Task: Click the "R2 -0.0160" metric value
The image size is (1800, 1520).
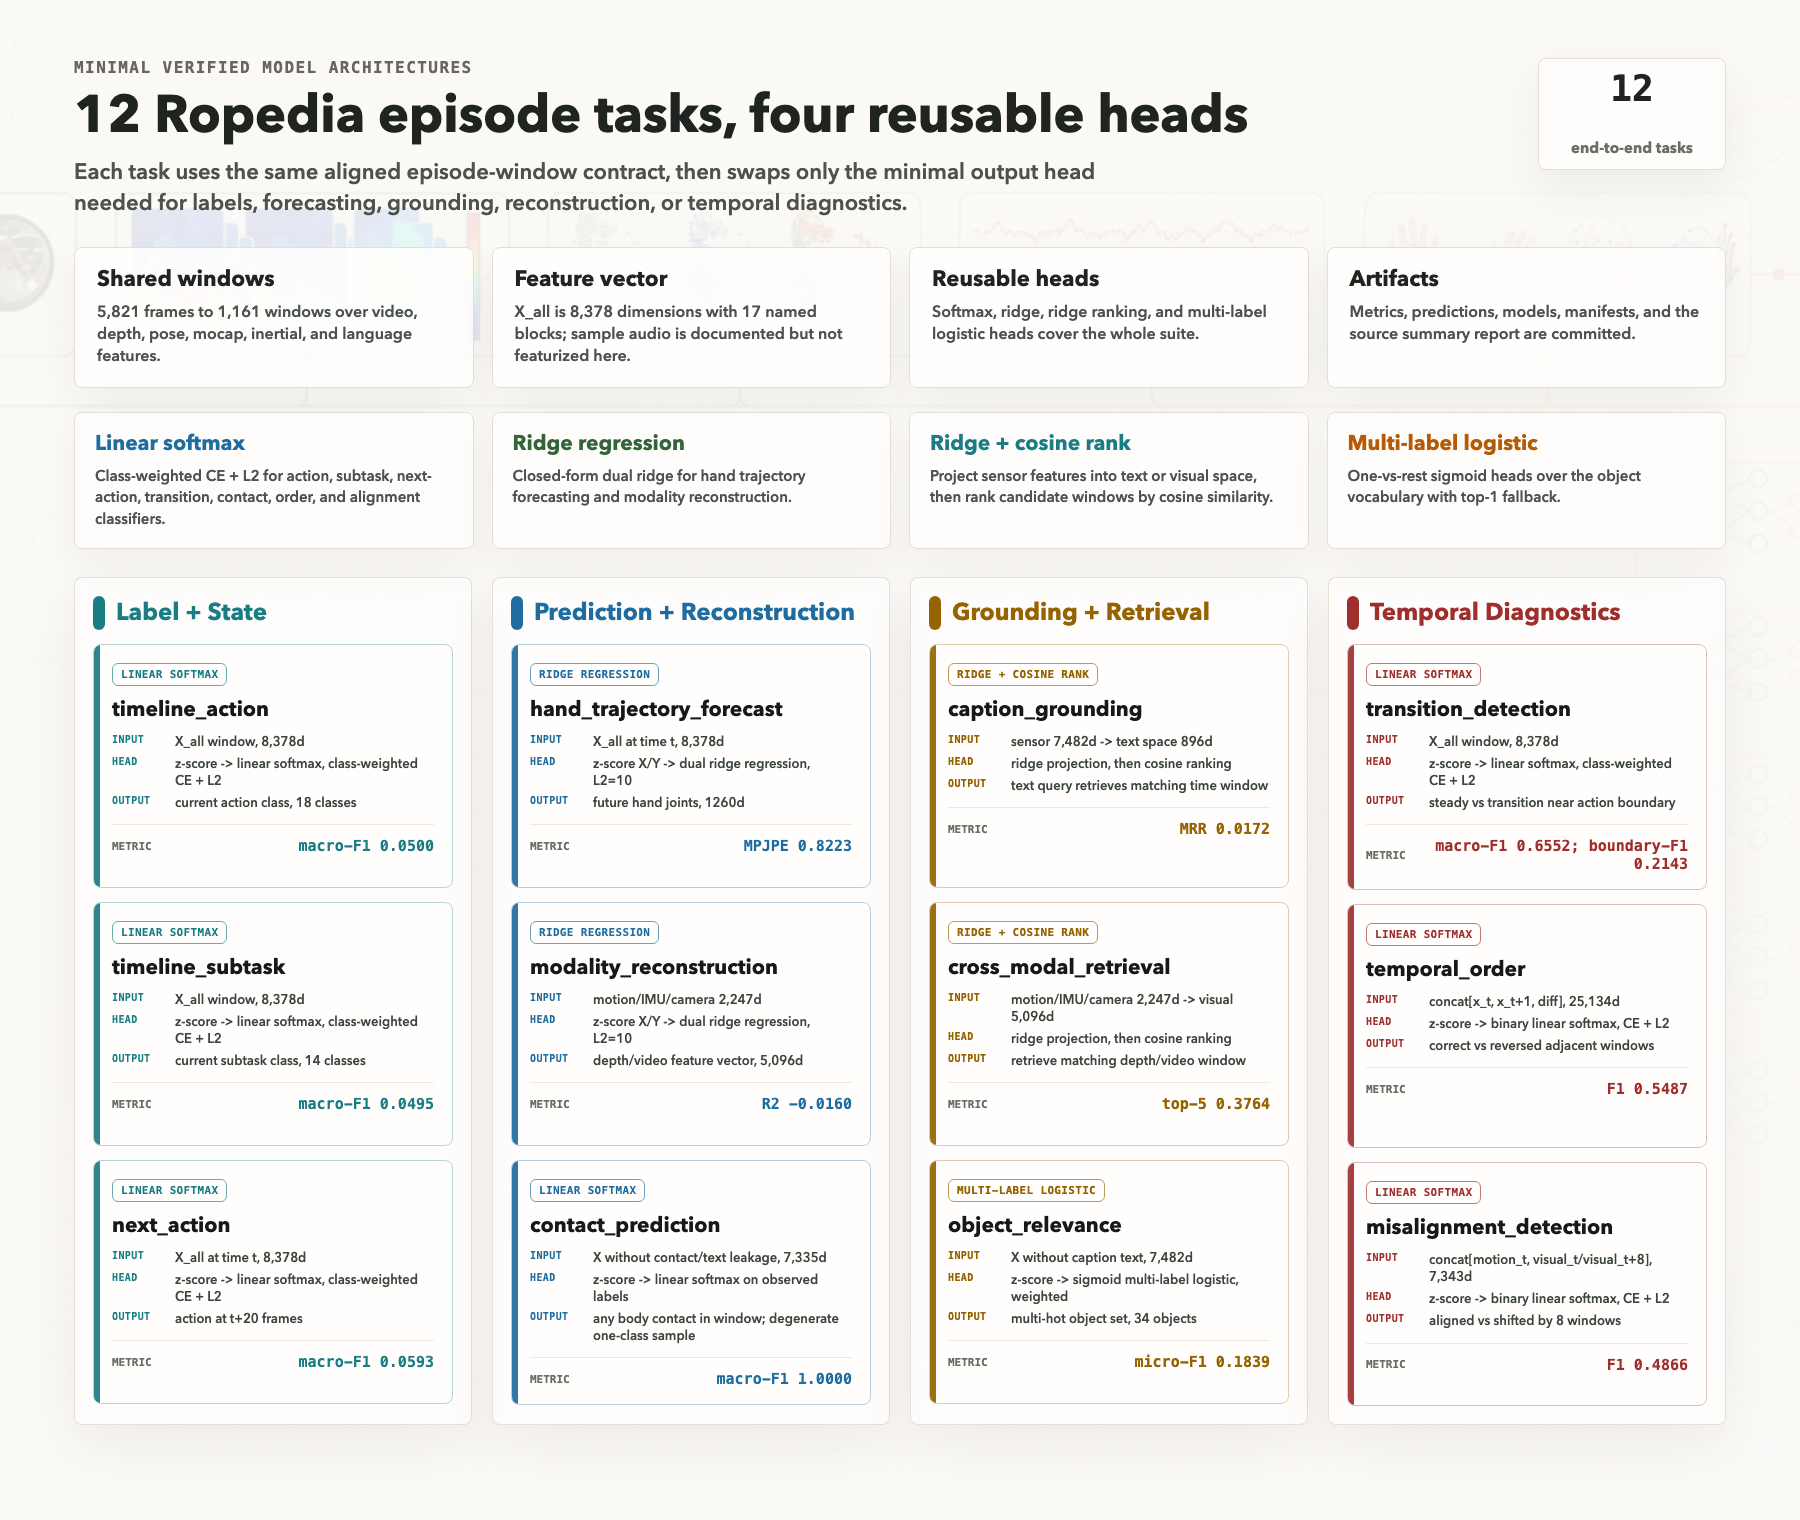Action: pyautogui.click(x=806, y=1104)
